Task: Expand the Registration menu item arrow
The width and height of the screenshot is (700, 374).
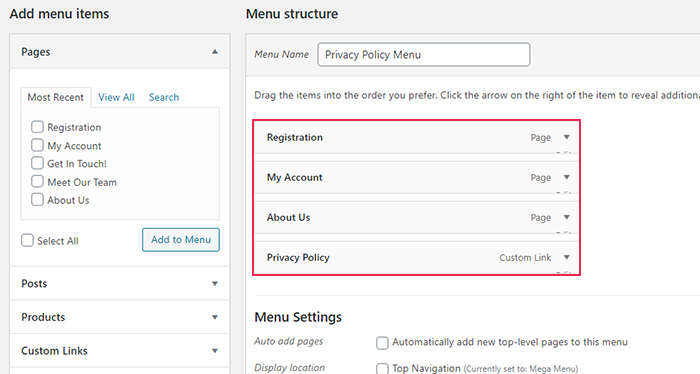Action: point(567,137)
